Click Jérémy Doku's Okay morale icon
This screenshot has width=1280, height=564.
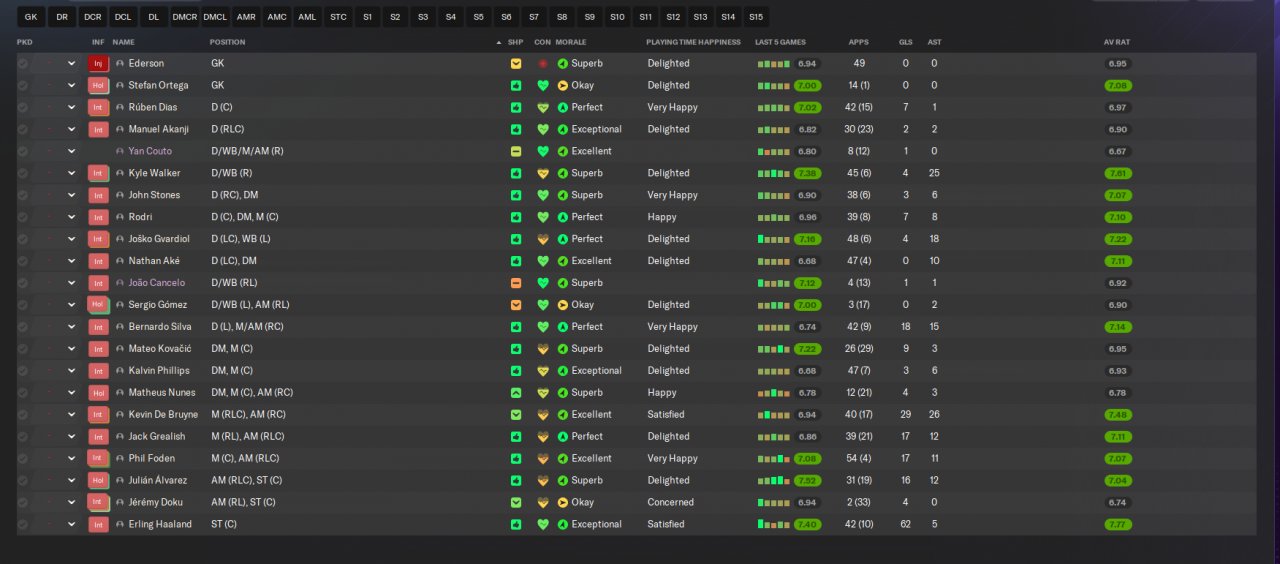coord(563,502)
